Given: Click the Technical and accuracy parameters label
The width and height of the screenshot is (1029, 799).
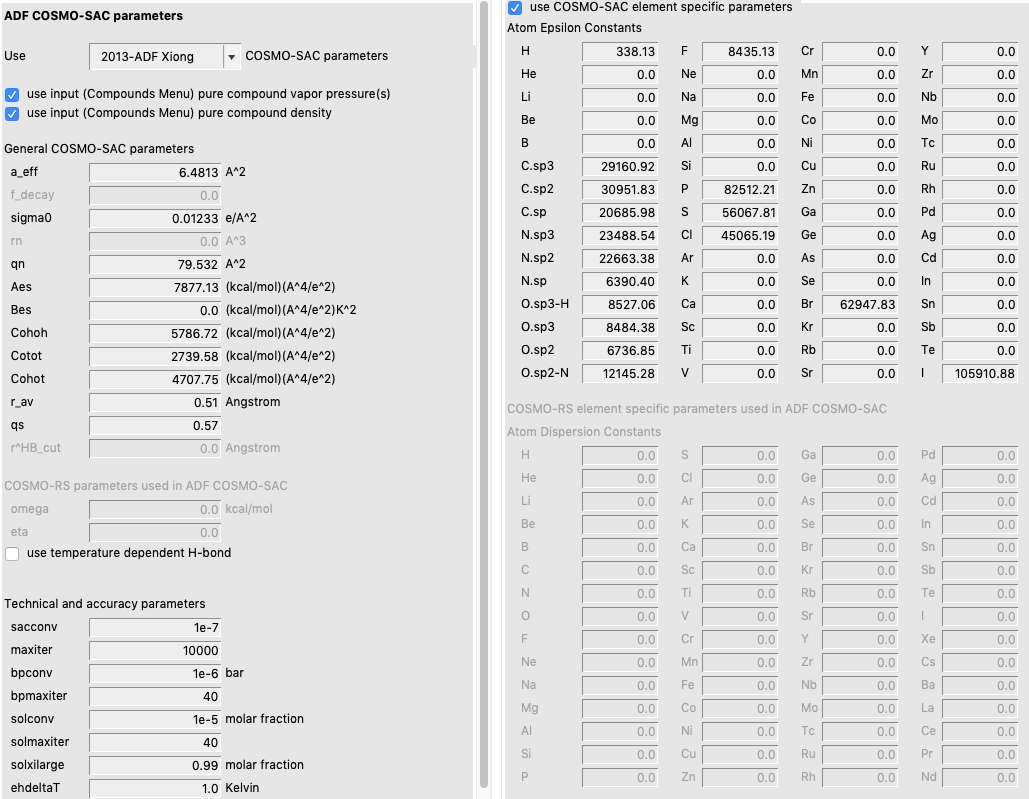Looking at the screenshot, I should point(105,604).
